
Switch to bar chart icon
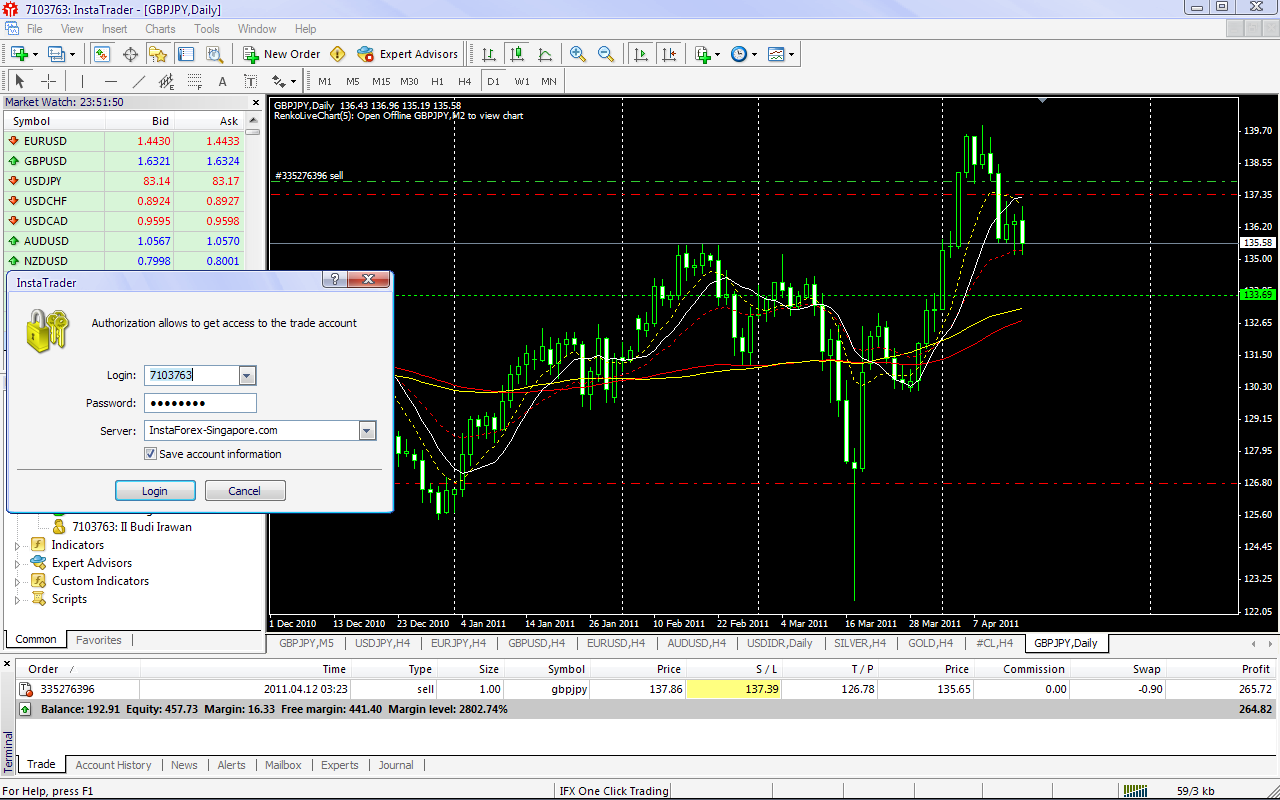tap(489, 54)
